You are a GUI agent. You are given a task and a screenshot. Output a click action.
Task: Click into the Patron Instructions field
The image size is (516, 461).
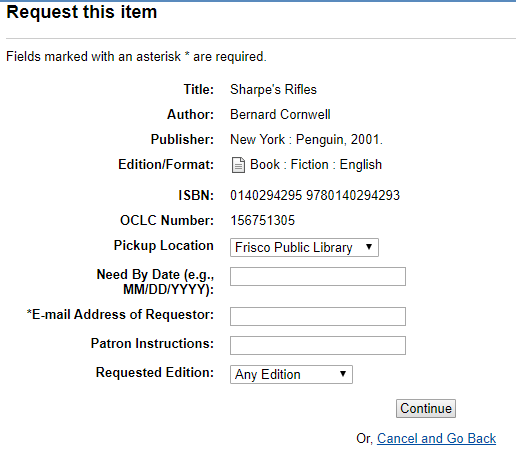(318, 345)
